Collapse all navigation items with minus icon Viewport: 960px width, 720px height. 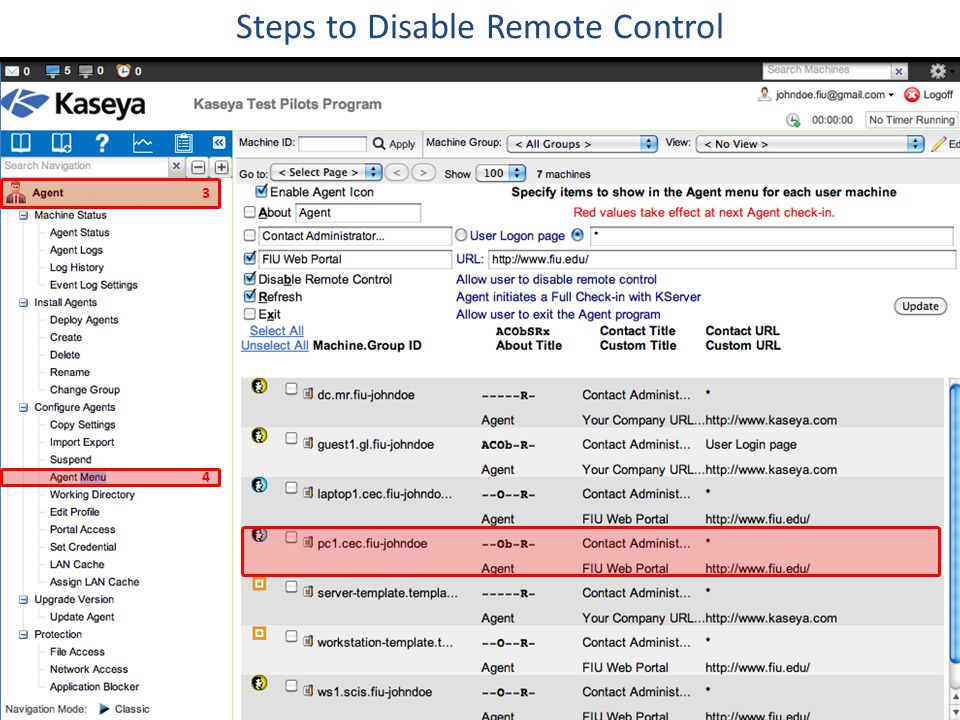tap(198, 167)
